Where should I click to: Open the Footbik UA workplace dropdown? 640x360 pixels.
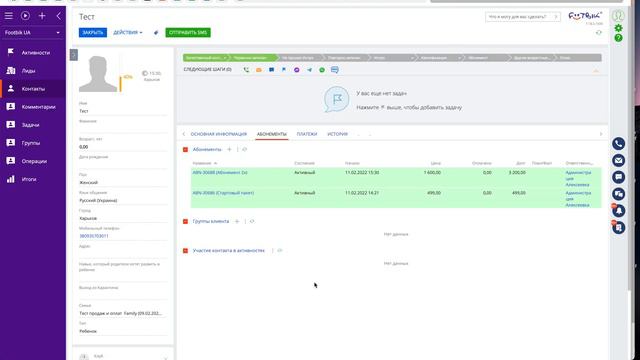coord(32,33)
